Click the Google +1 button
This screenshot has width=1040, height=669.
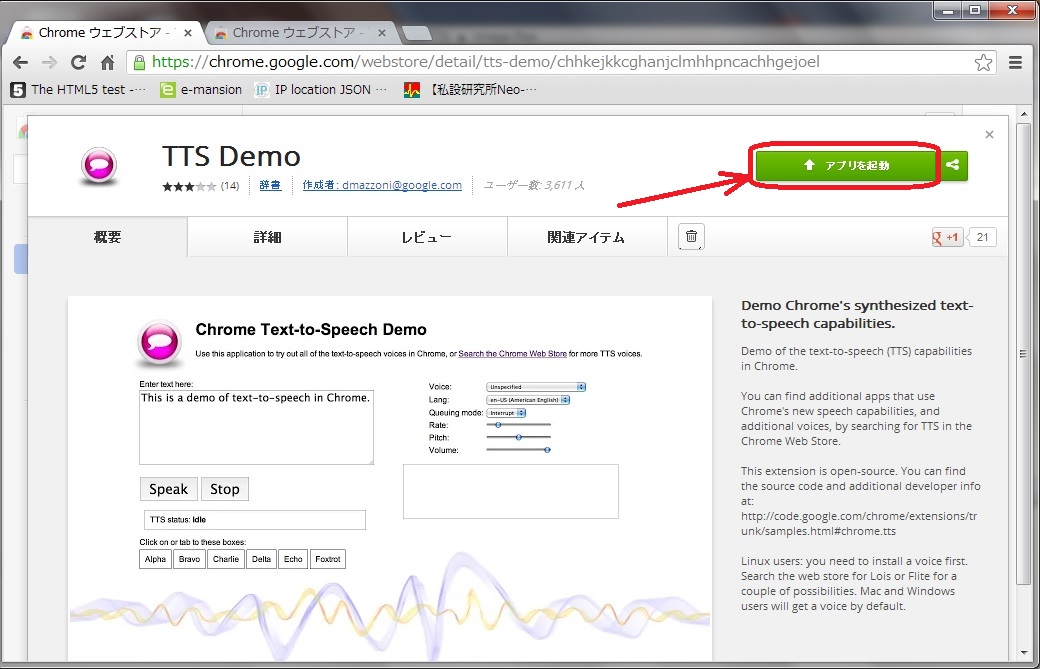tap(947, 237)
